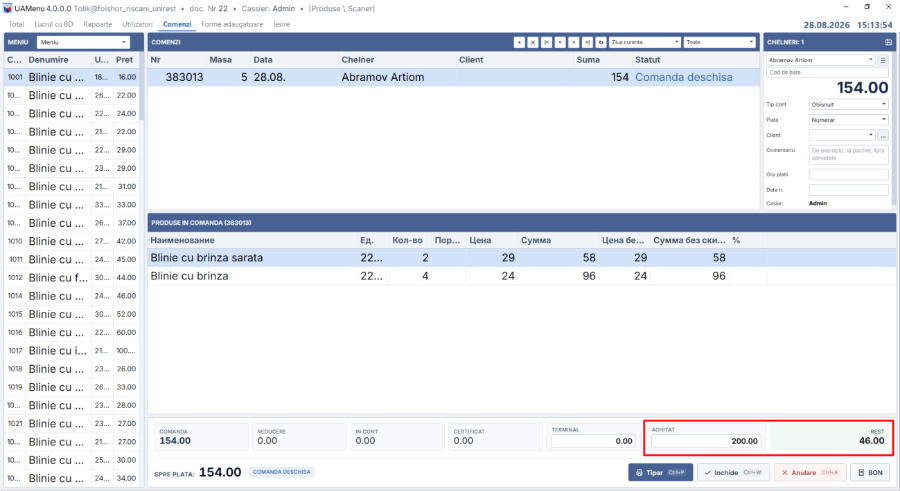
Task: Click the Ora platii field
Action: (x=848, y=175)
